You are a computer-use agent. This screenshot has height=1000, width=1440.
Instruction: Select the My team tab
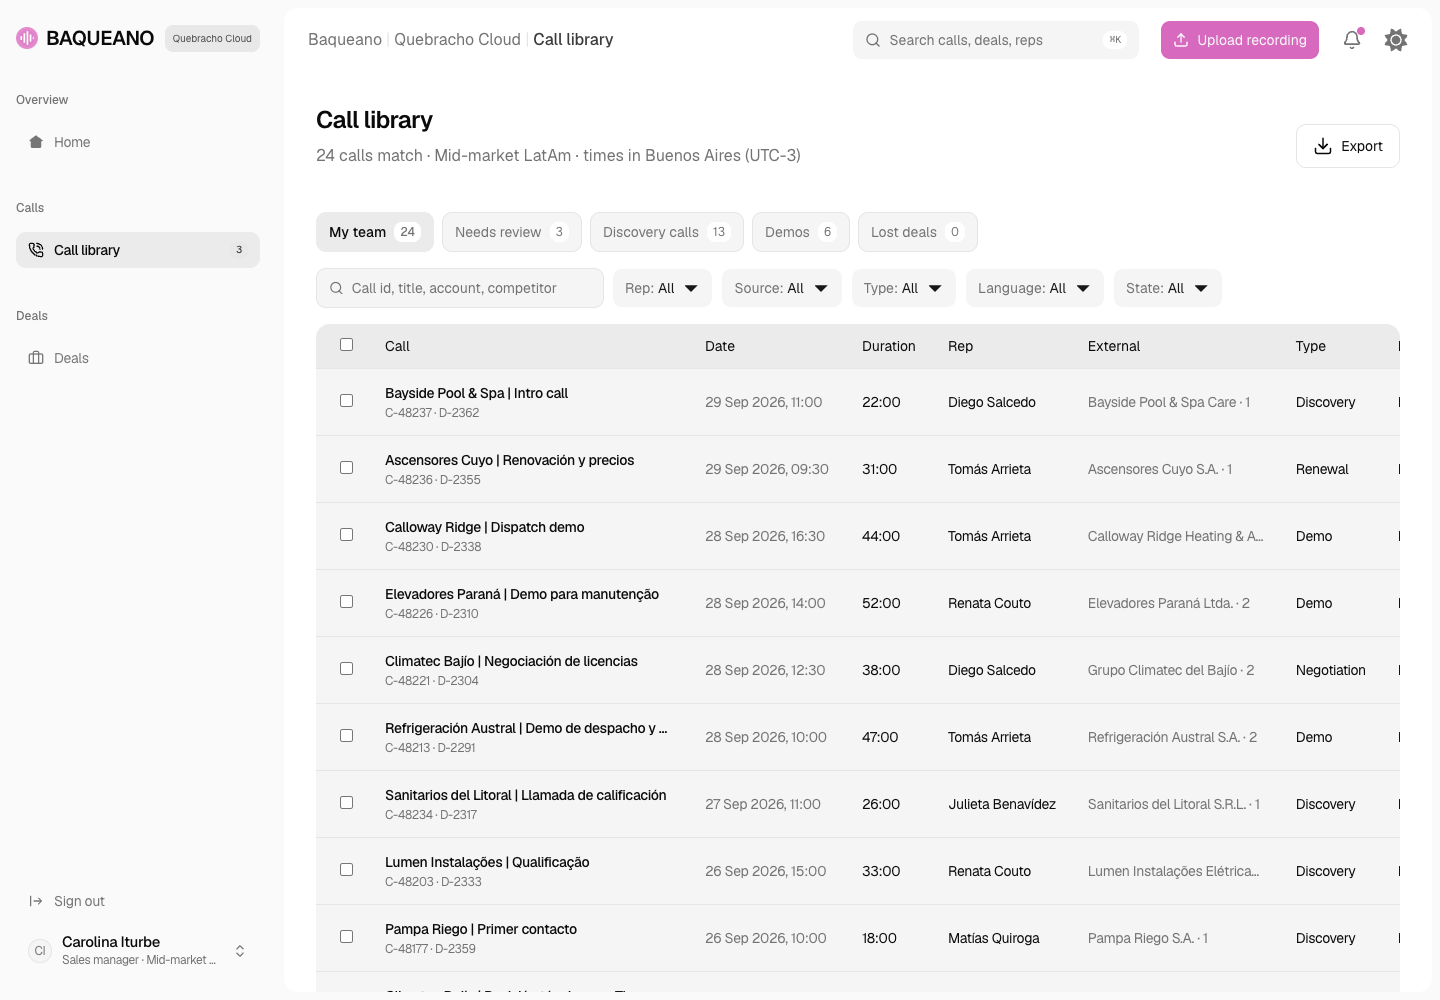[375, 232]
